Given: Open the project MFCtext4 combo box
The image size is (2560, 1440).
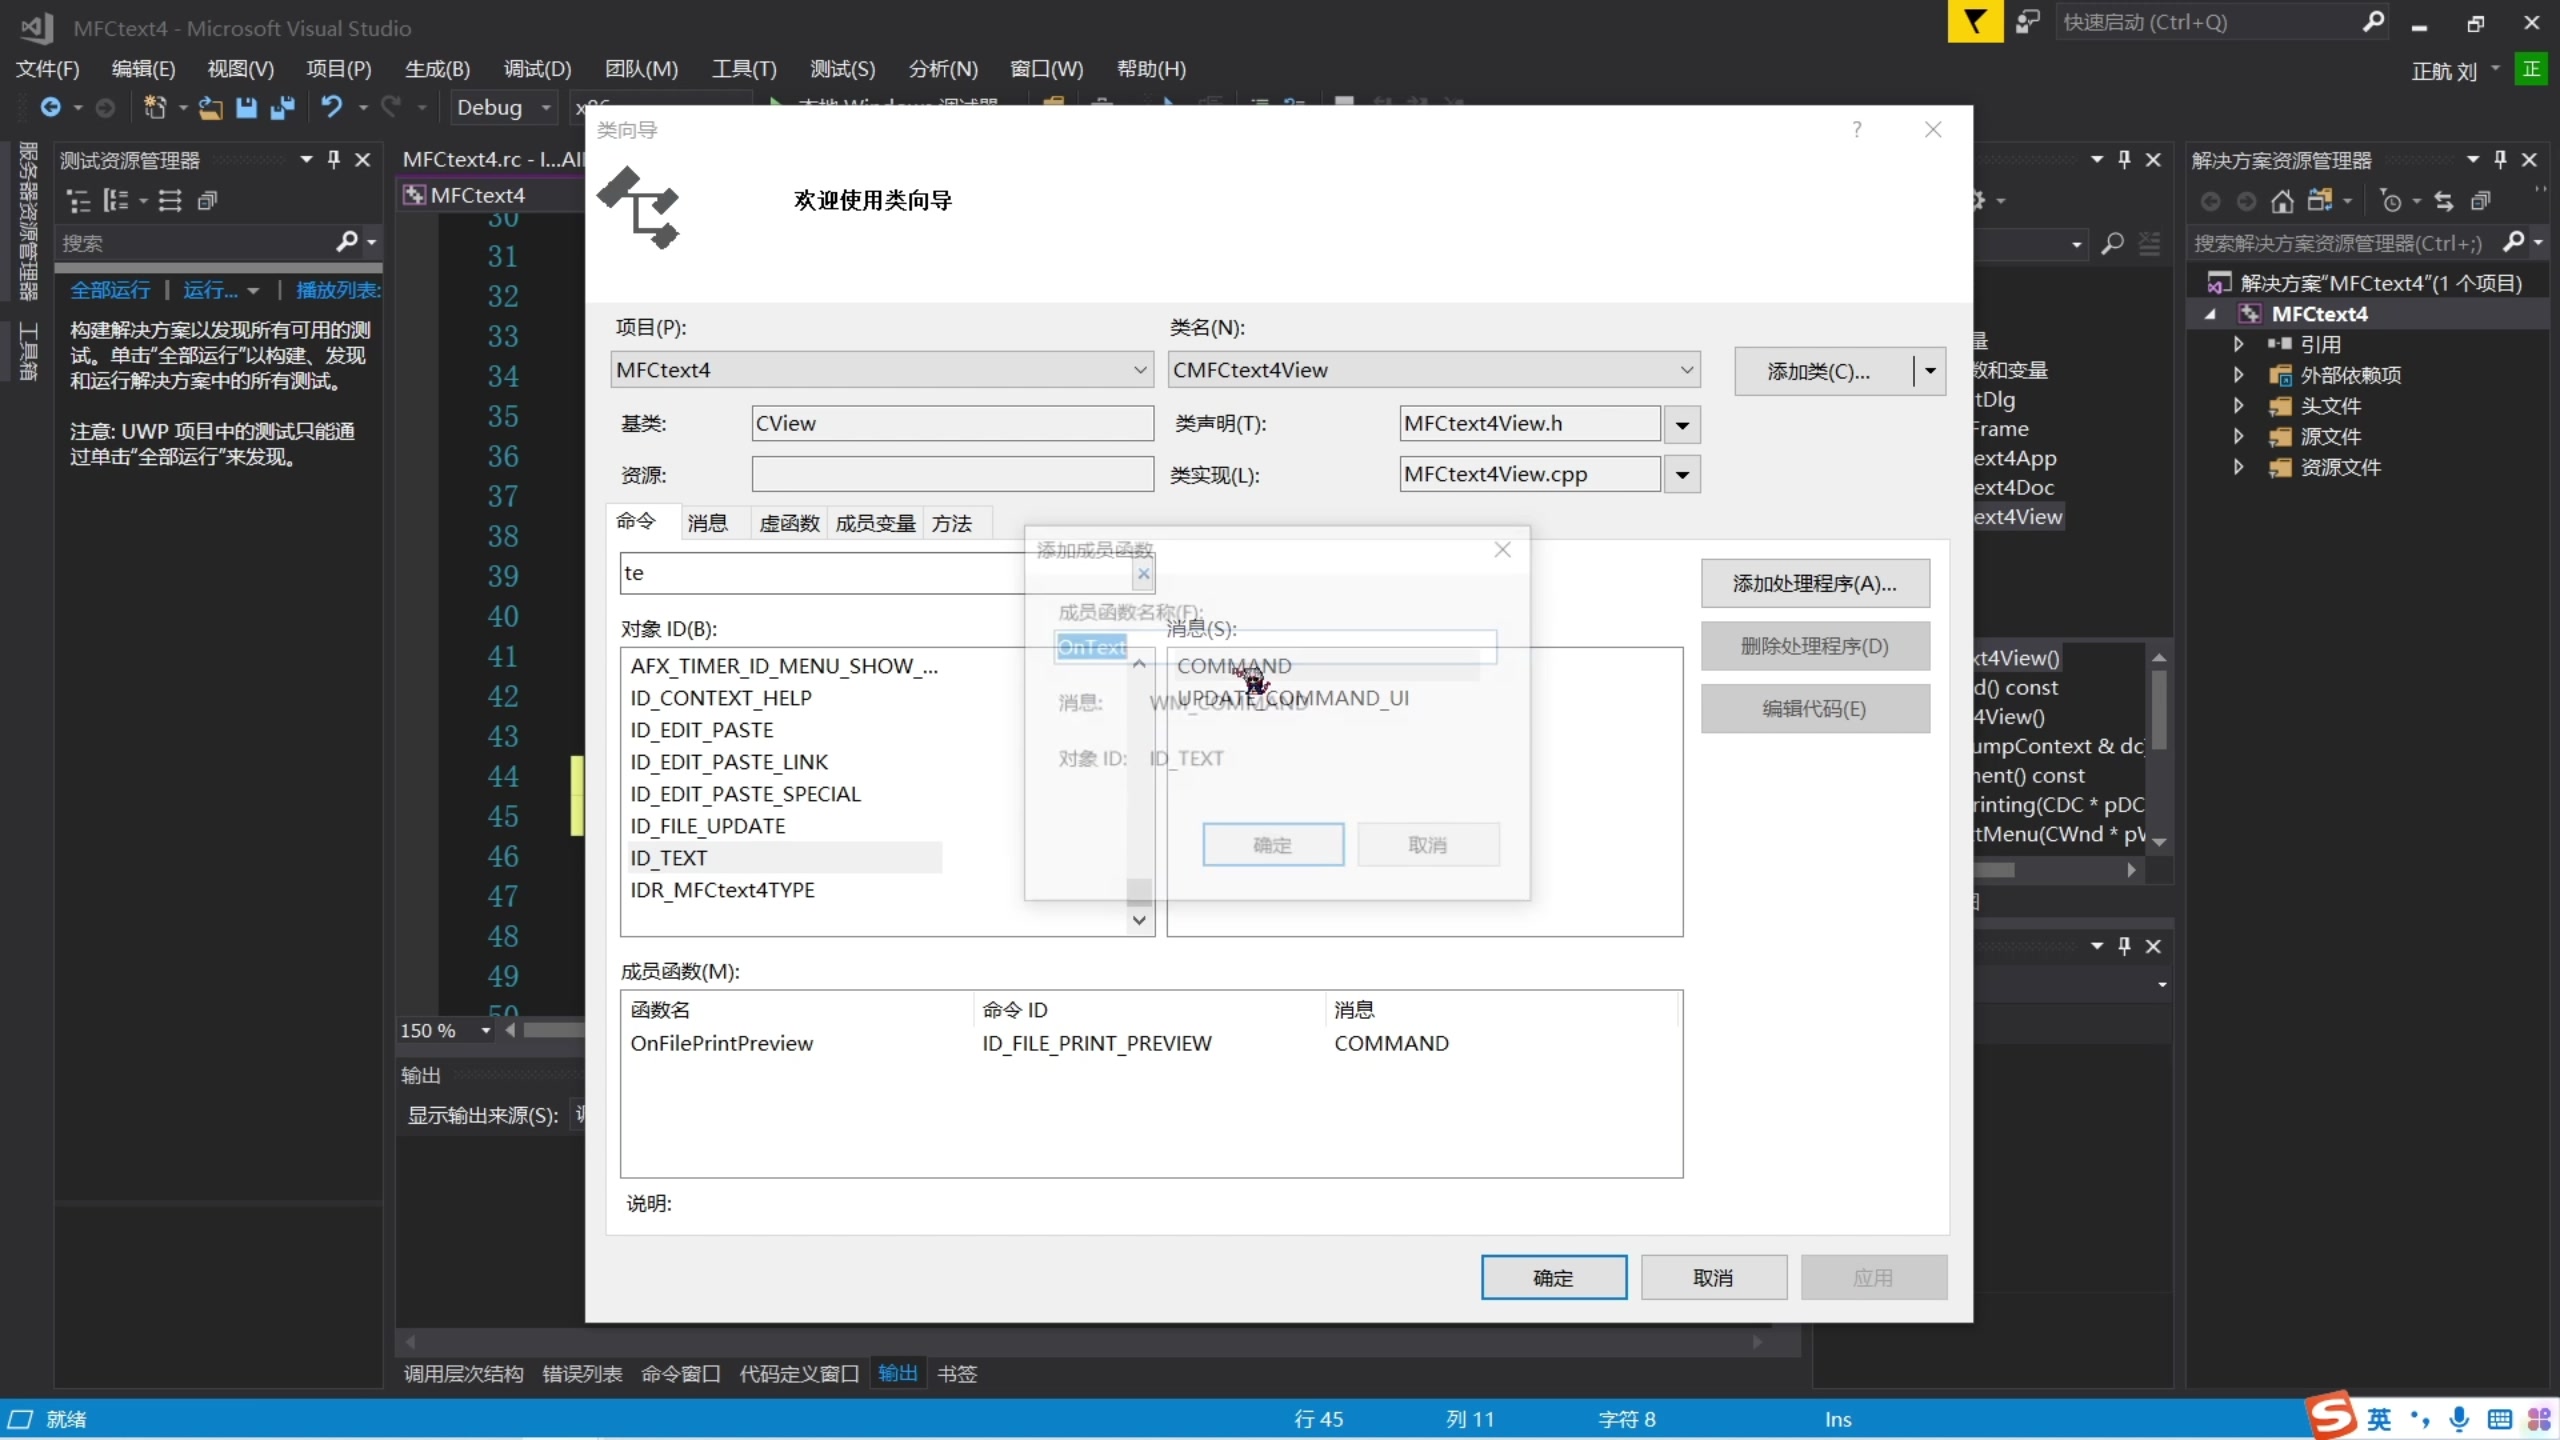Looking at the screenshot, I should coord(1139,370).
